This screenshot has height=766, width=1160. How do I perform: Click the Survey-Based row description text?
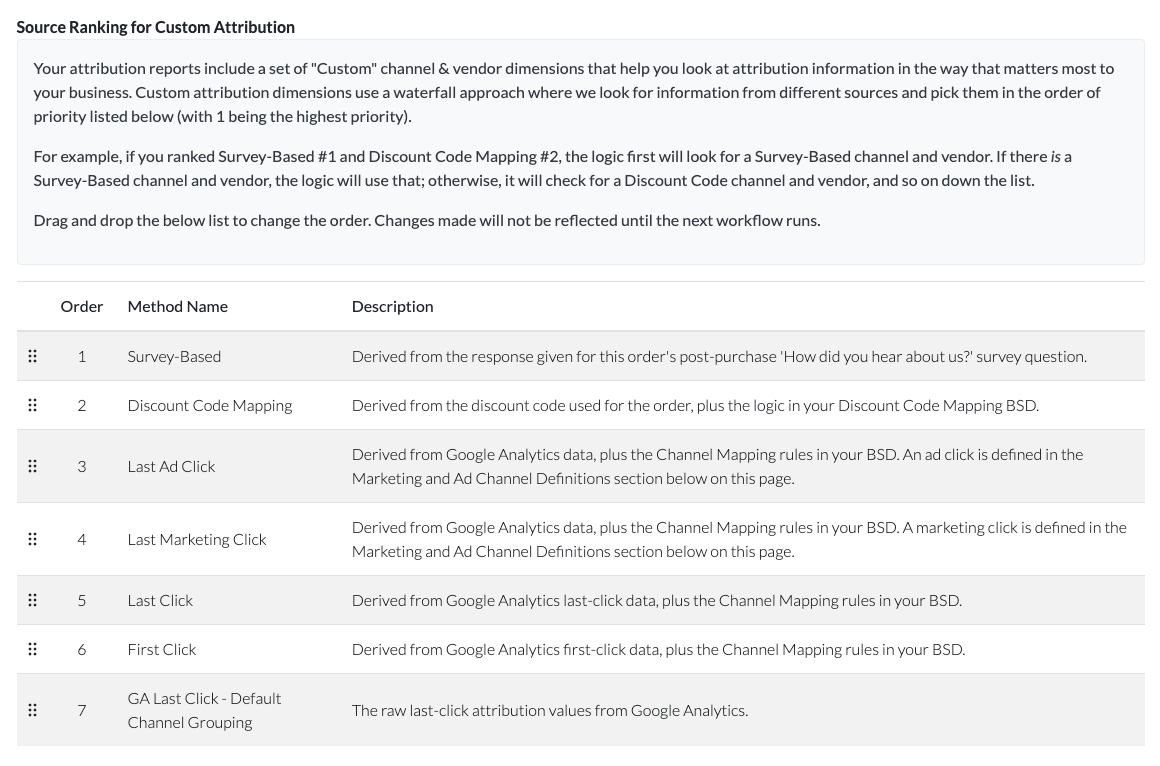(x=718, y=356)
